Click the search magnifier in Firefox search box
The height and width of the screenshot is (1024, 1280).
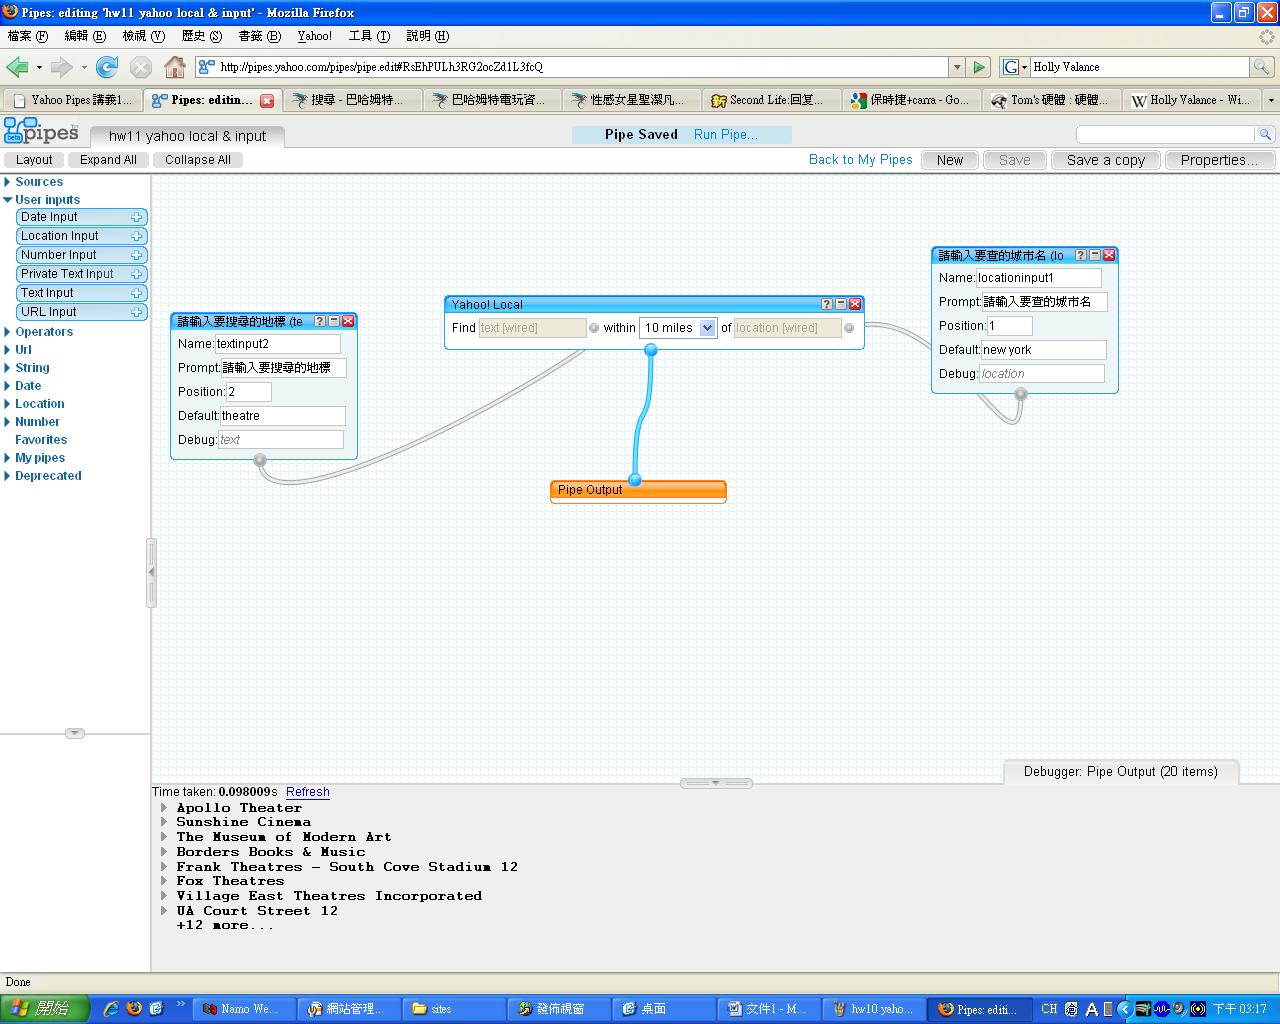click(1262, 67)
